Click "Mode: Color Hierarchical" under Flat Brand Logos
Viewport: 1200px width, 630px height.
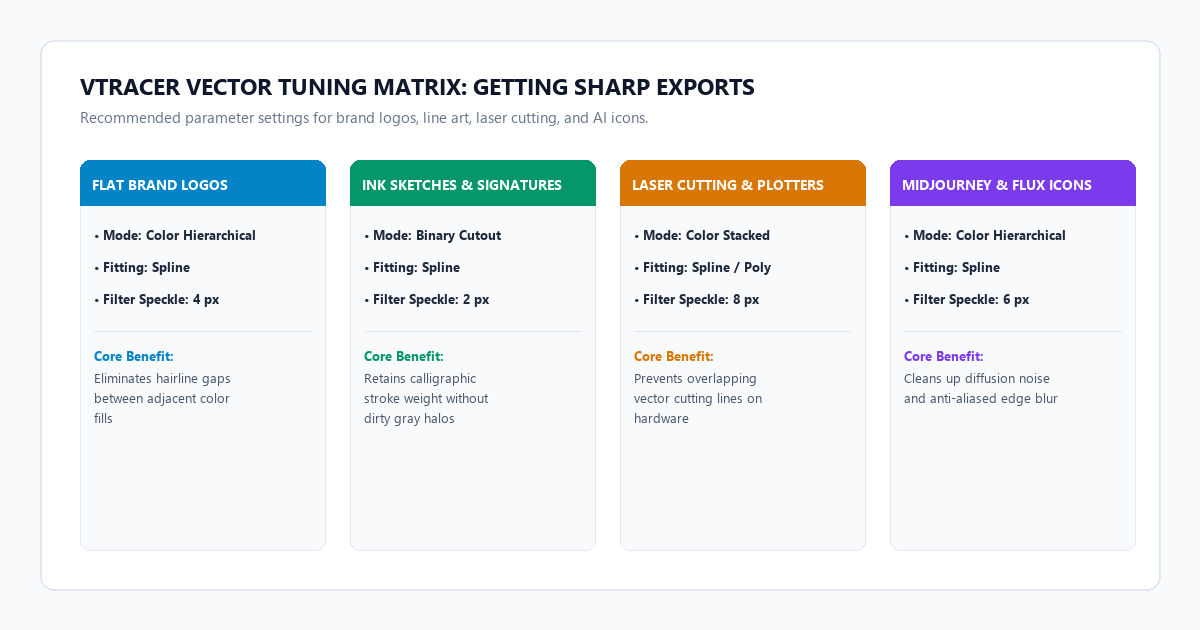[x=175, y=236]
